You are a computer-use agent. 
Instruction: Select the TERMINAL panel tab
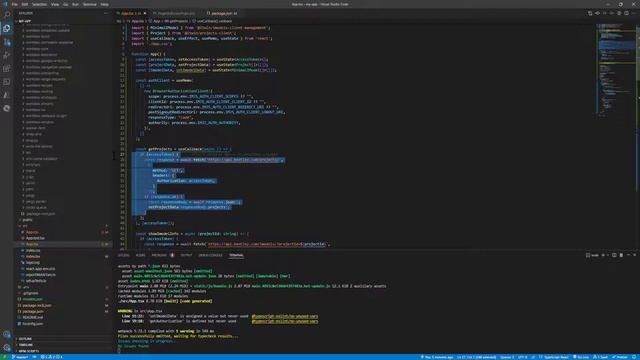[x=236, y=255]
